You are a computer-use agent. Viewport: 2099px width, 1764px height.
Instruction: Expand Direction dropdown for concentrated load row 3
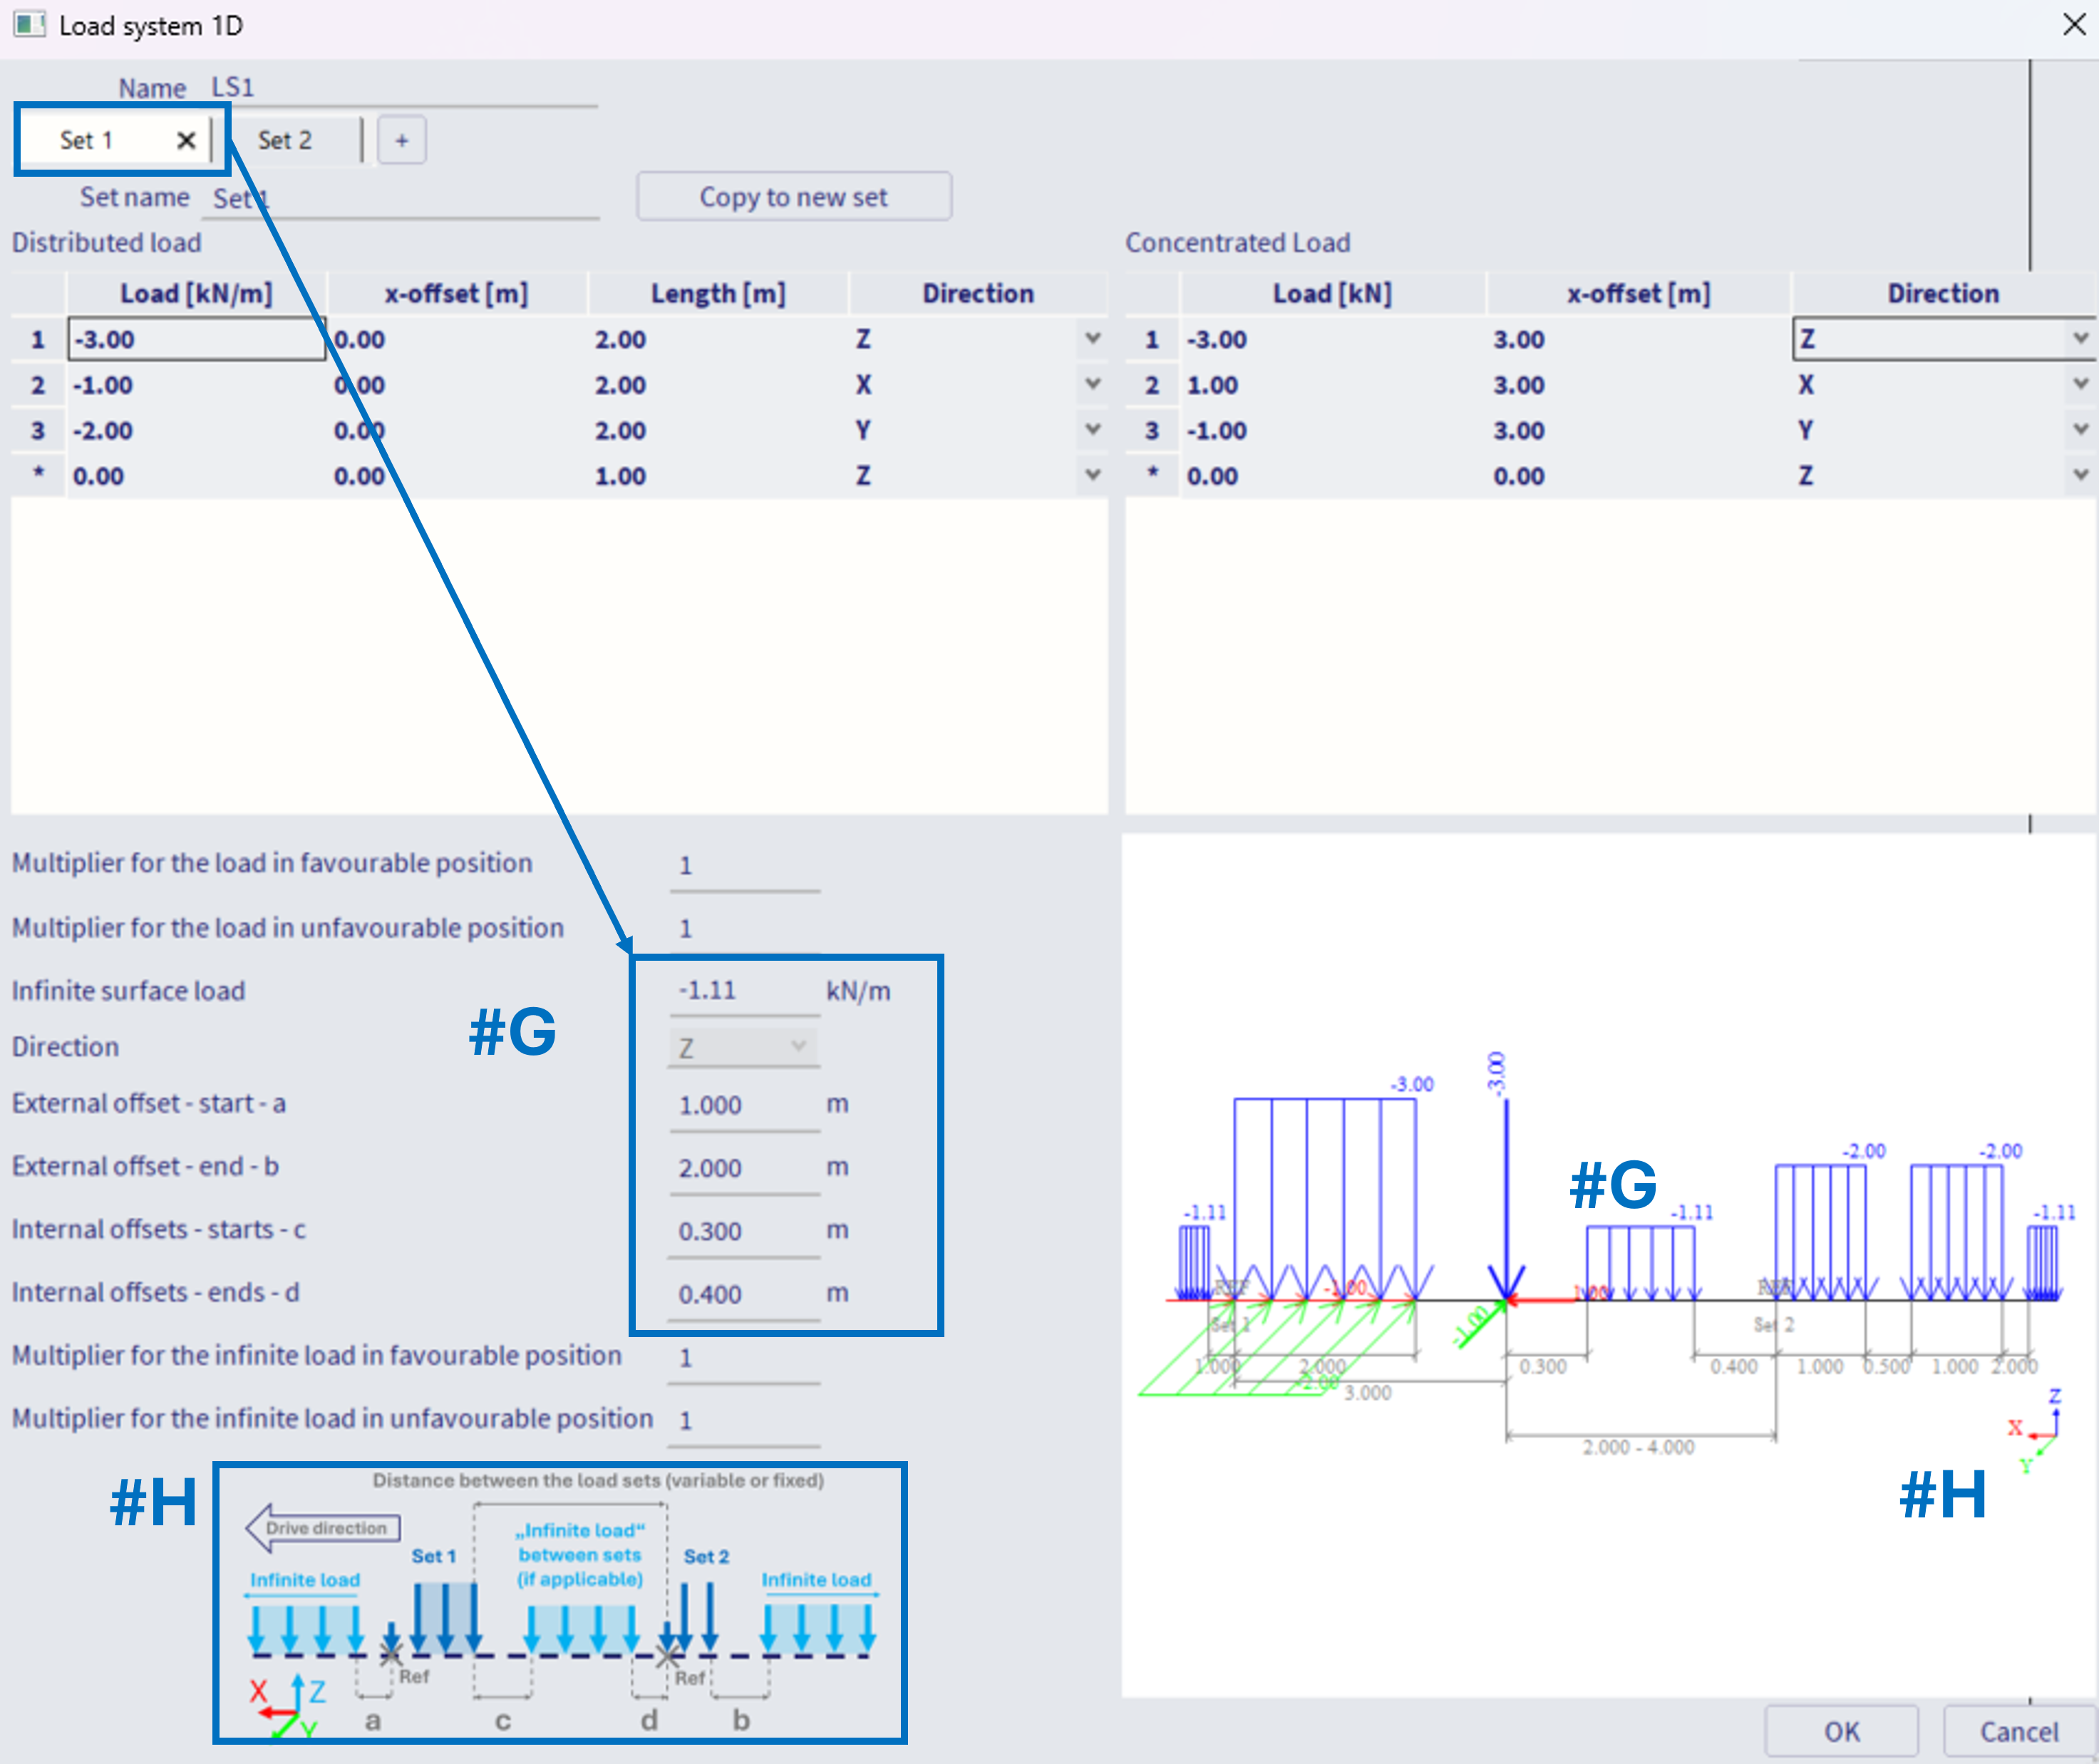(x=2079, y=430)
